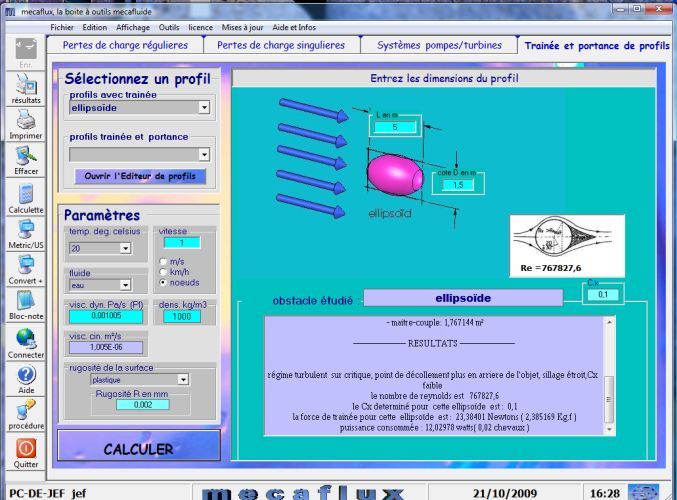Select the noeuds speed unit
Screen dimensions: 677x500
click(x=164, y=282)
